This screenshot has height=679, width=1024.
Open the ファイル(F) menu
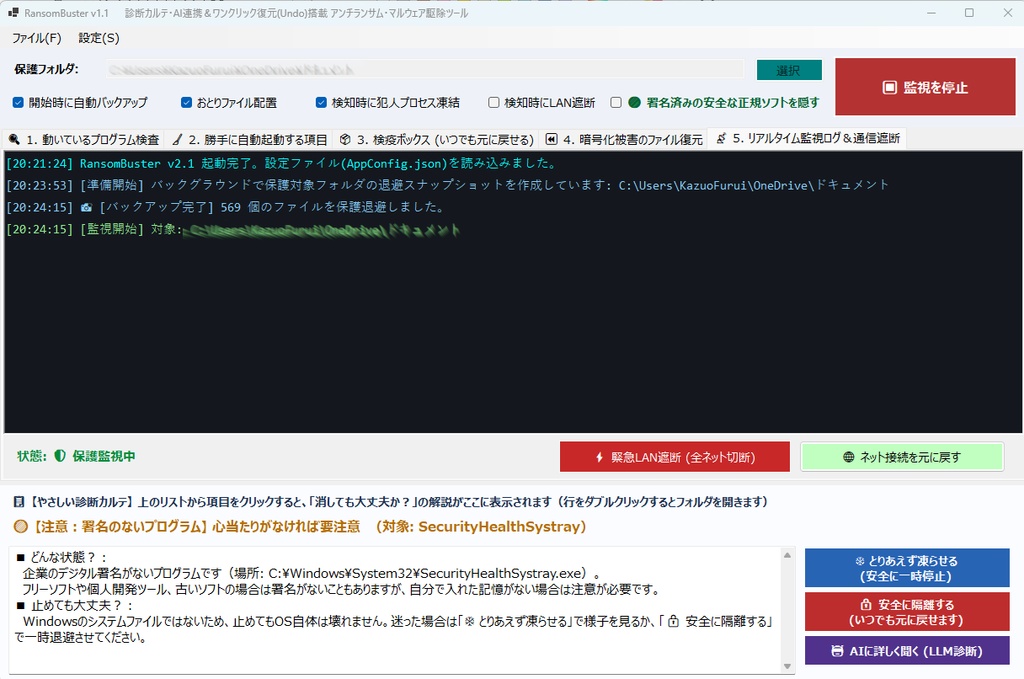coord(37,38)
